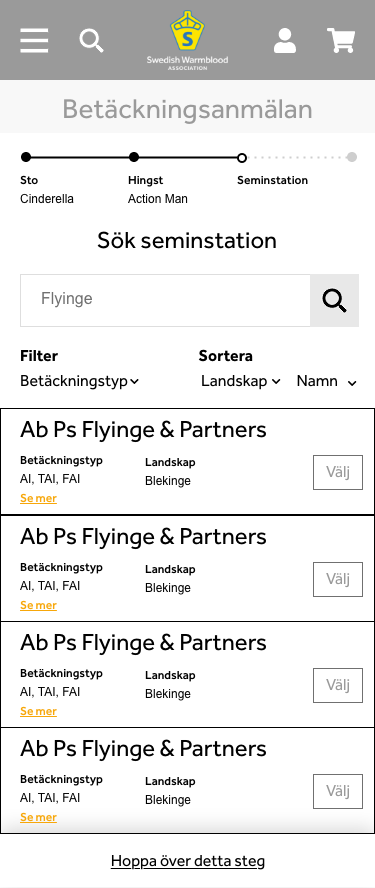The width and height of the screenshot is (375, 888).
Task: Select Välj on the fourth station result
Action: coord(338,791)
